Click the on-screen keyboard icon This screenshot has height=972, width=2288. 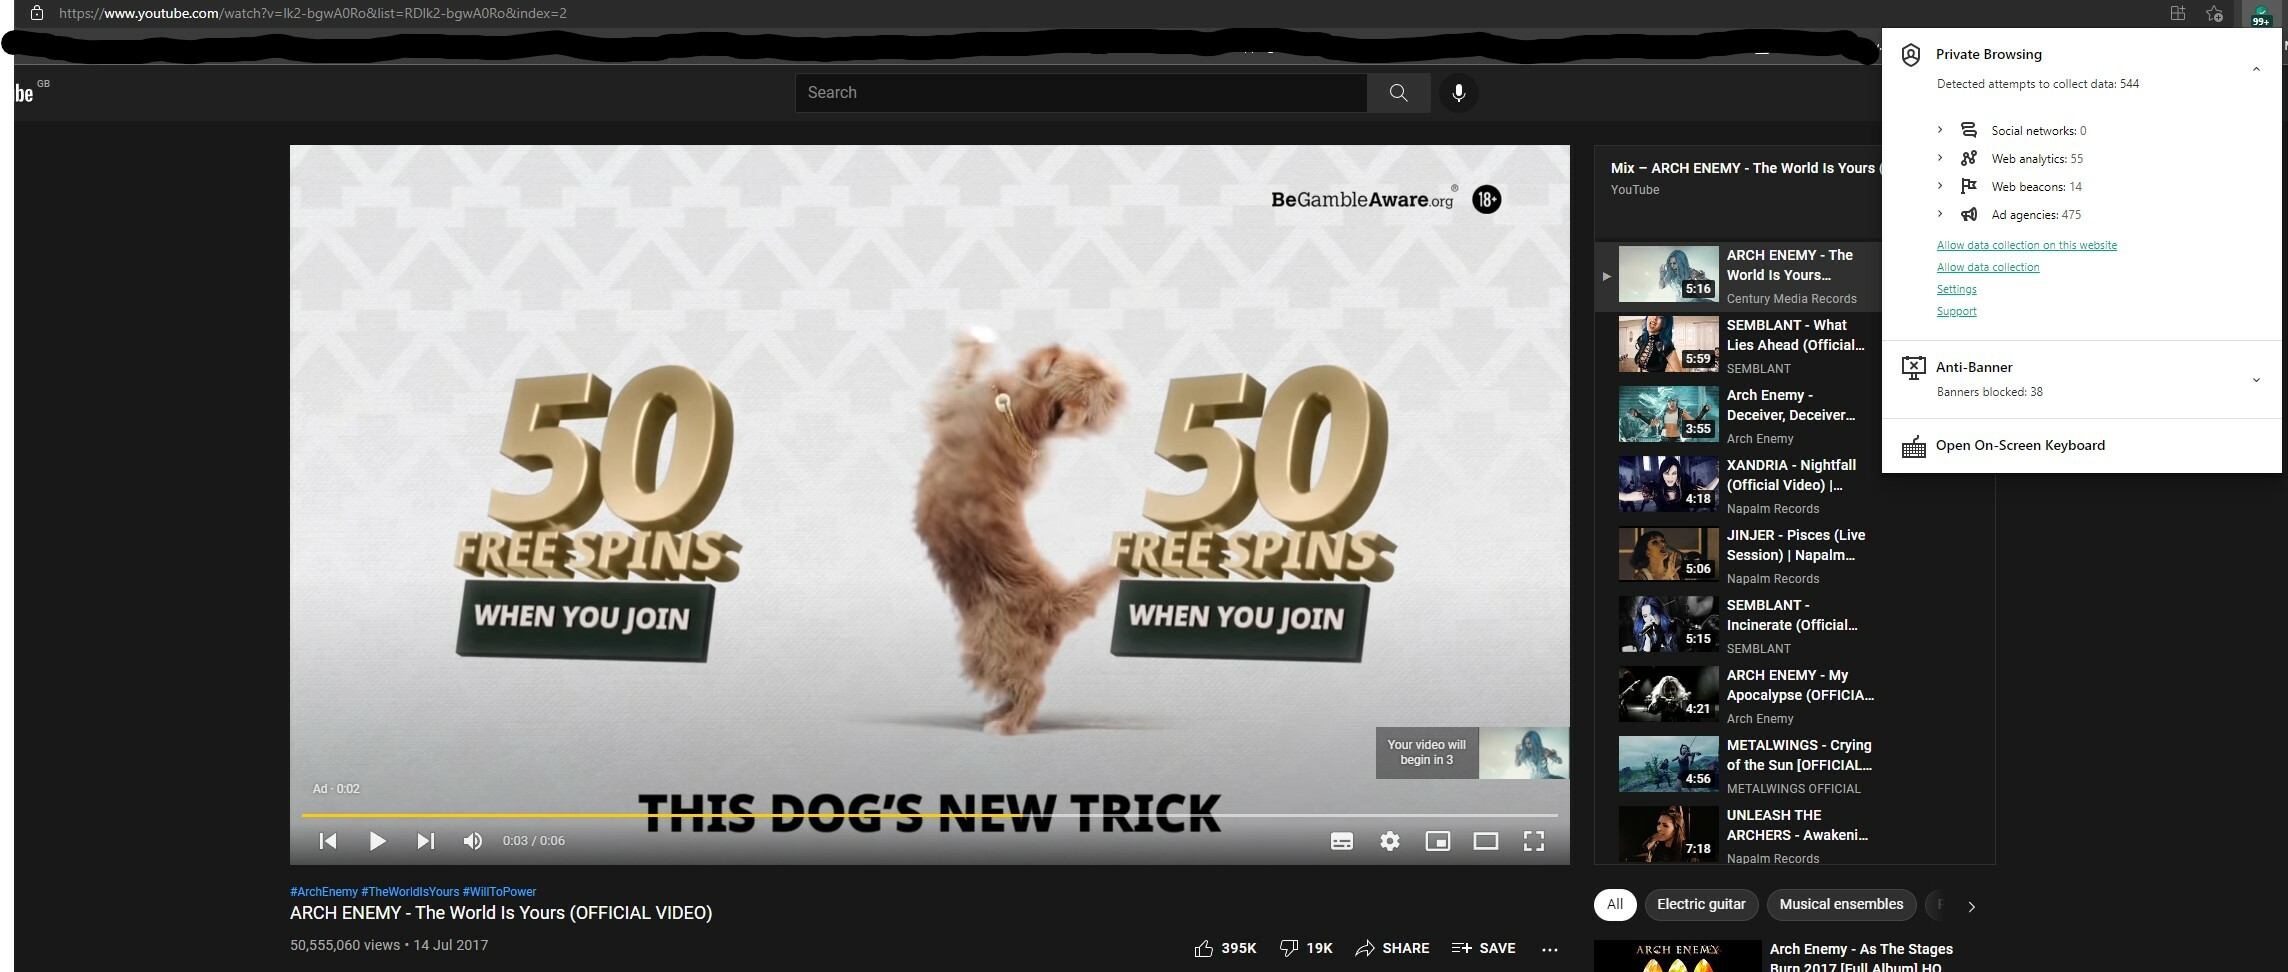coord(1913,447)
